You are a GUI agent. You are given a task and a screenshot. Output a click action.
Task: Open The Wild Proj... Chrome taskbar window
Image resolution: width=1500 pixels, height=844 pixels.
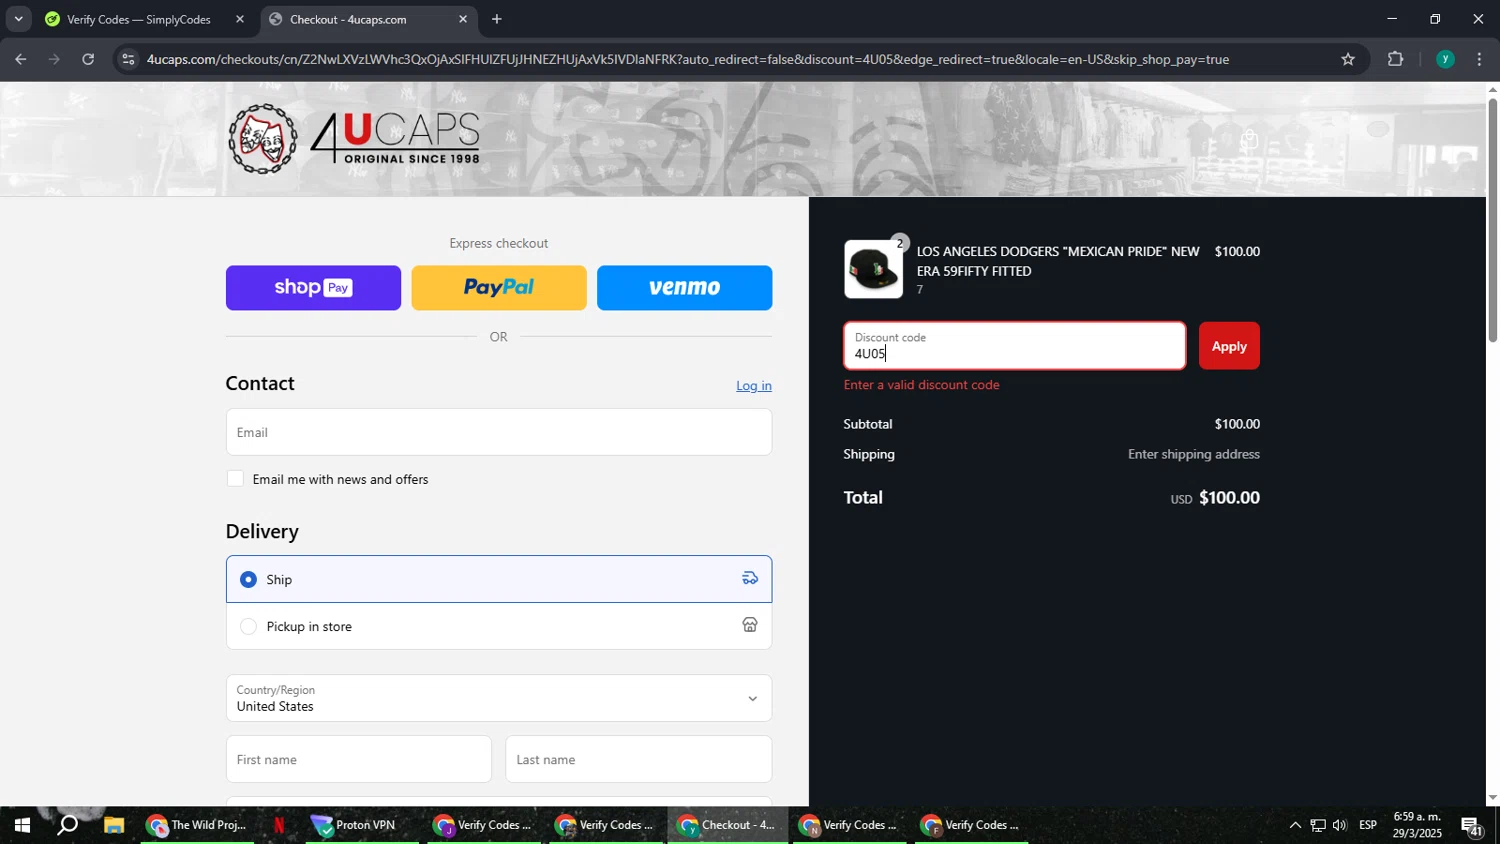197,826
